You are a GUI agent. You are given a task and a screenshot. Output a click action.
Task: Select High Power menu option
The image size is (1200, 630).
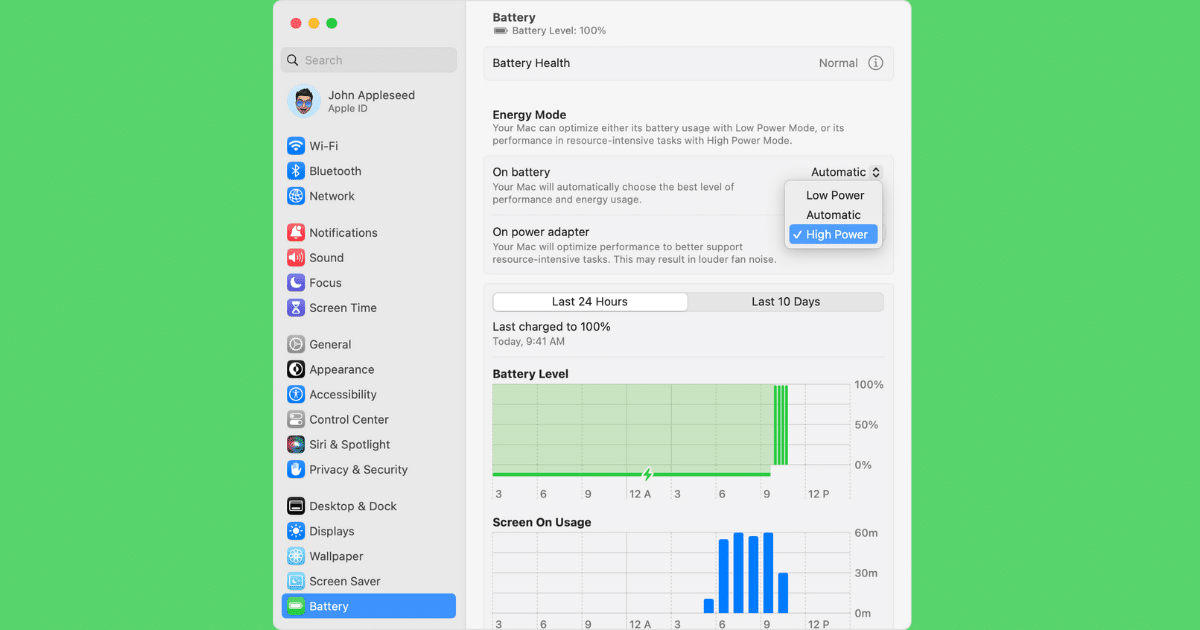(833, 234)
